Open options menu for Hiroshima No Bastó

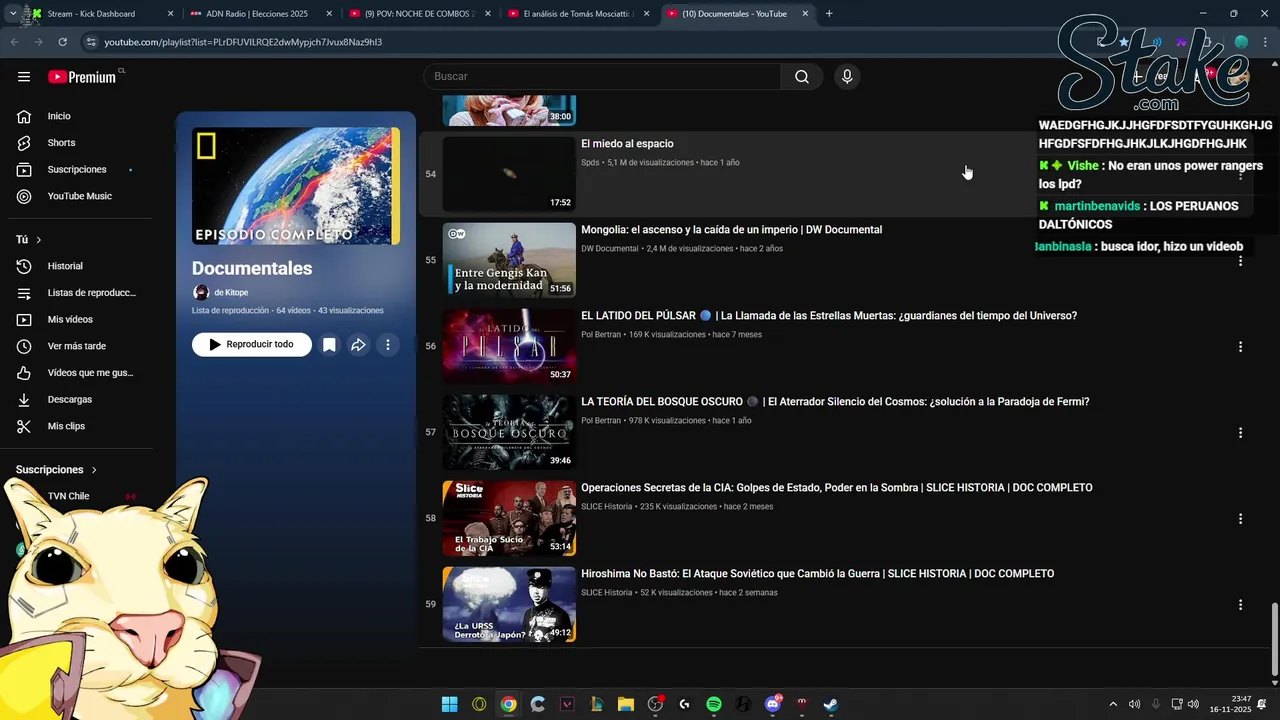pyautogui.click(x=1240, y=605)
